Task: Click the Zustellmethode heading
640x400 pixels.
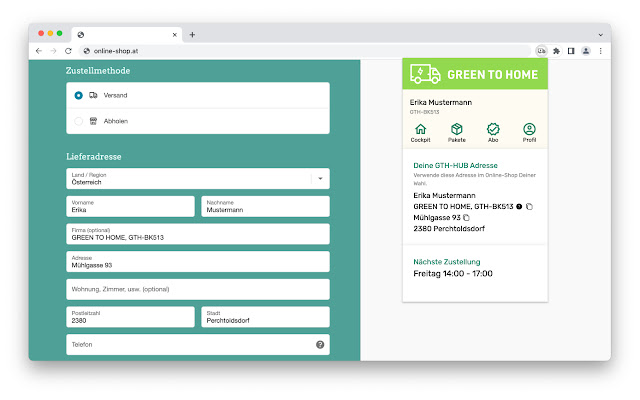Action: click(x=98, y=71)
